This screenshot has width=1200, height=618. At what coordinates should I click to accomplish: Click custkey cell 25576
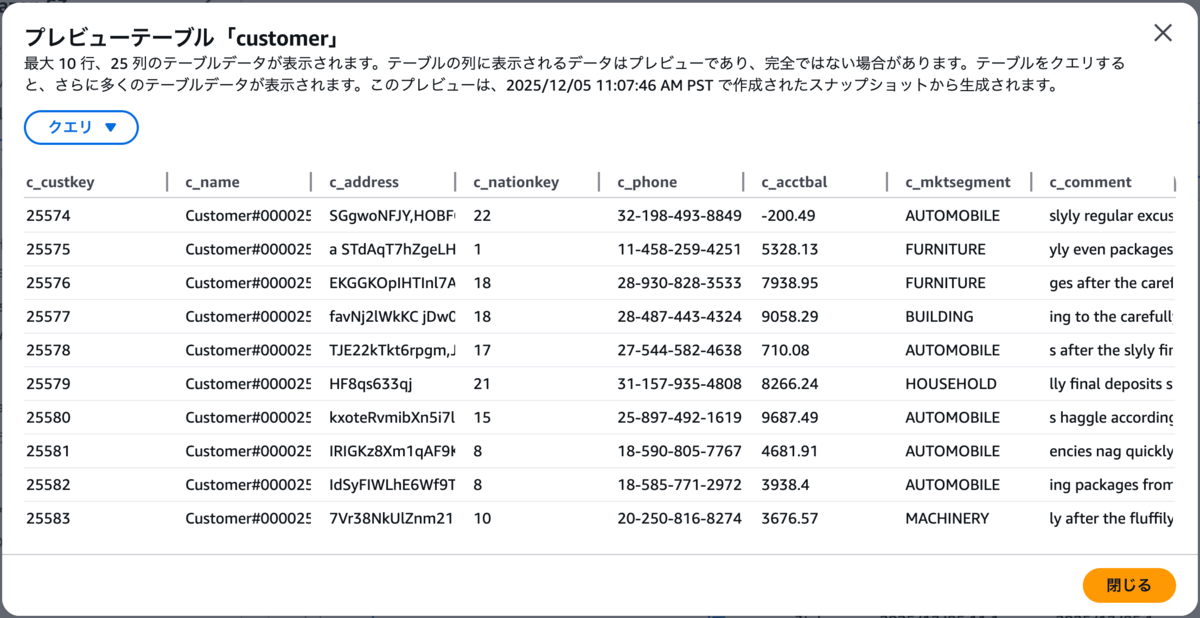pos(48,283)
